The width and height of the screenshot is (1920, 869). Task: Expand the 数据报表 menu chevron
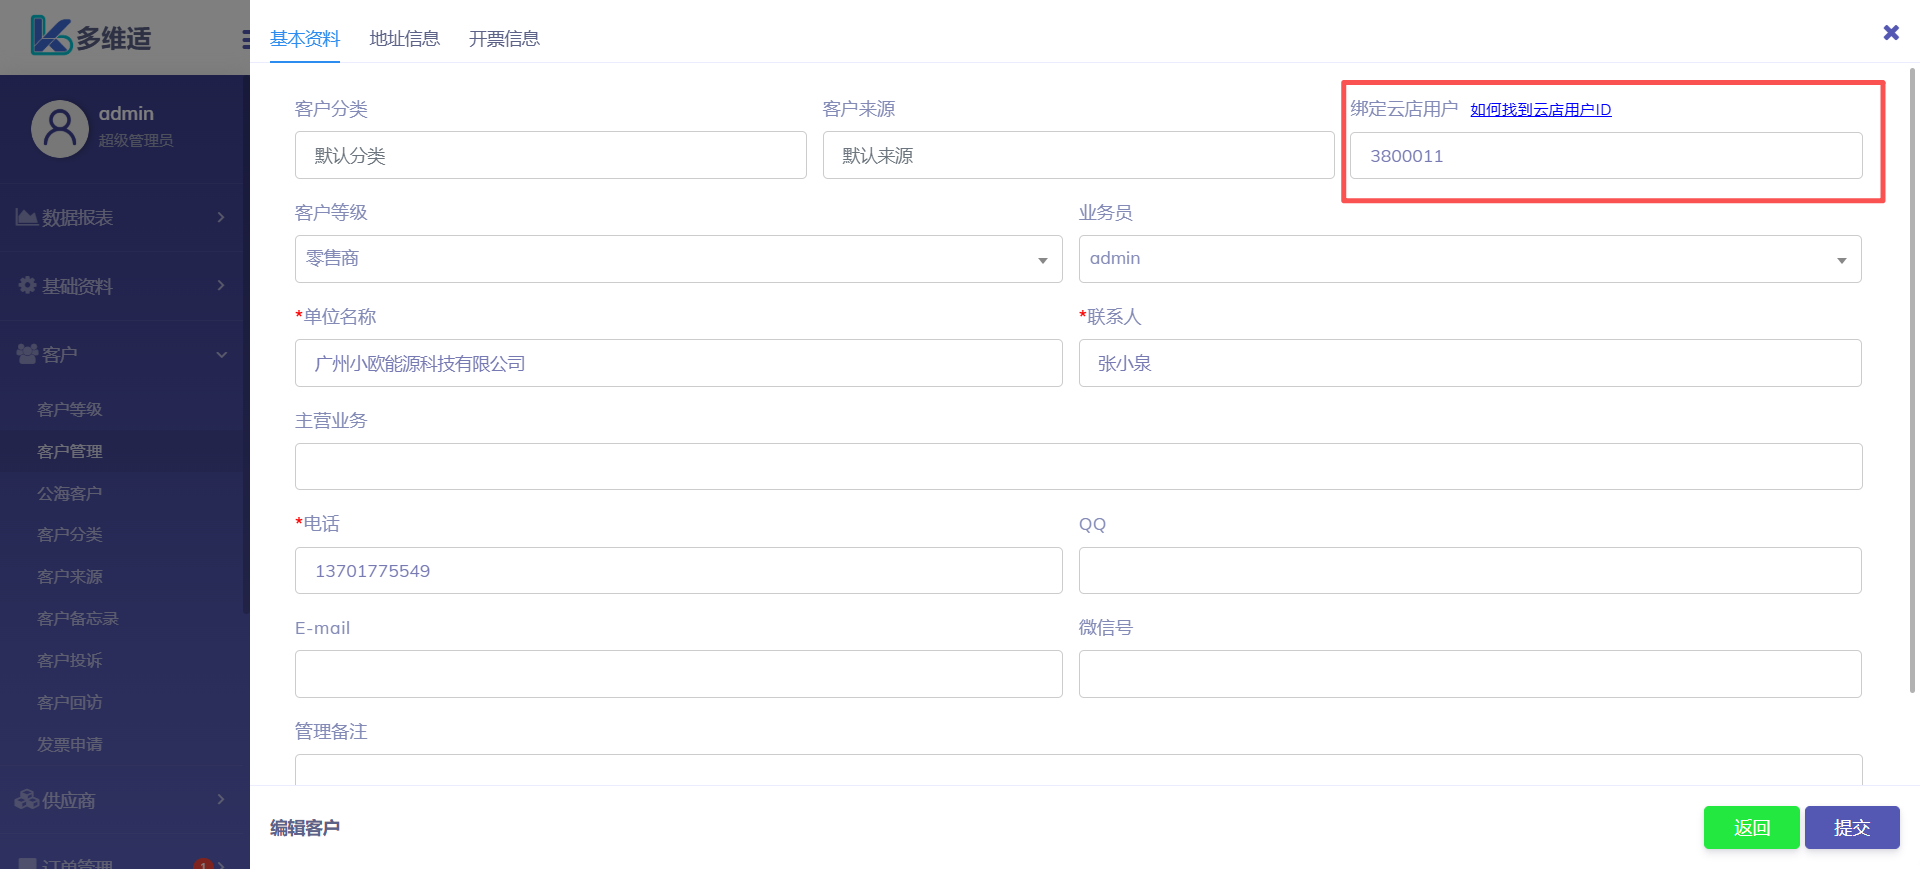(221, 217)
